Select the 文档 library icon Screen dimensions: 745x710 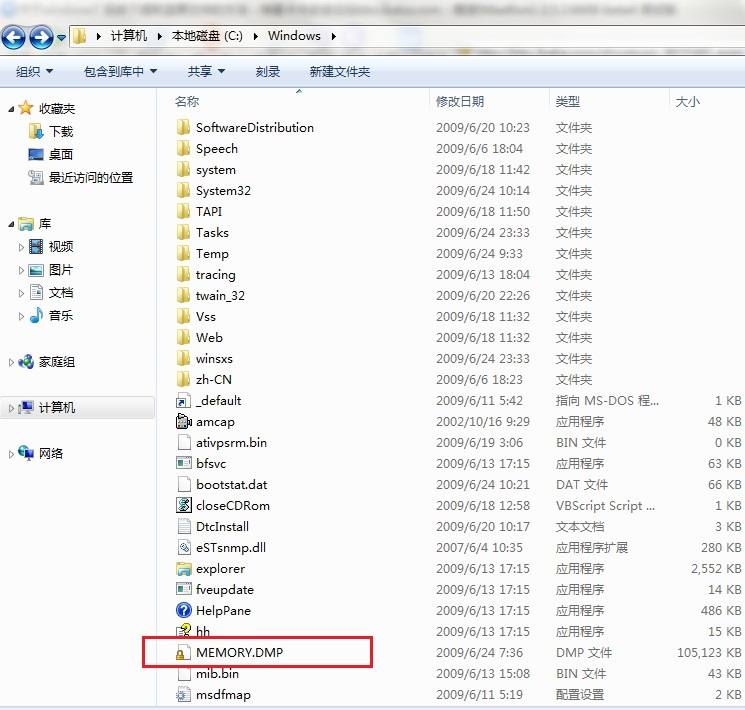(x=36, y=292)
